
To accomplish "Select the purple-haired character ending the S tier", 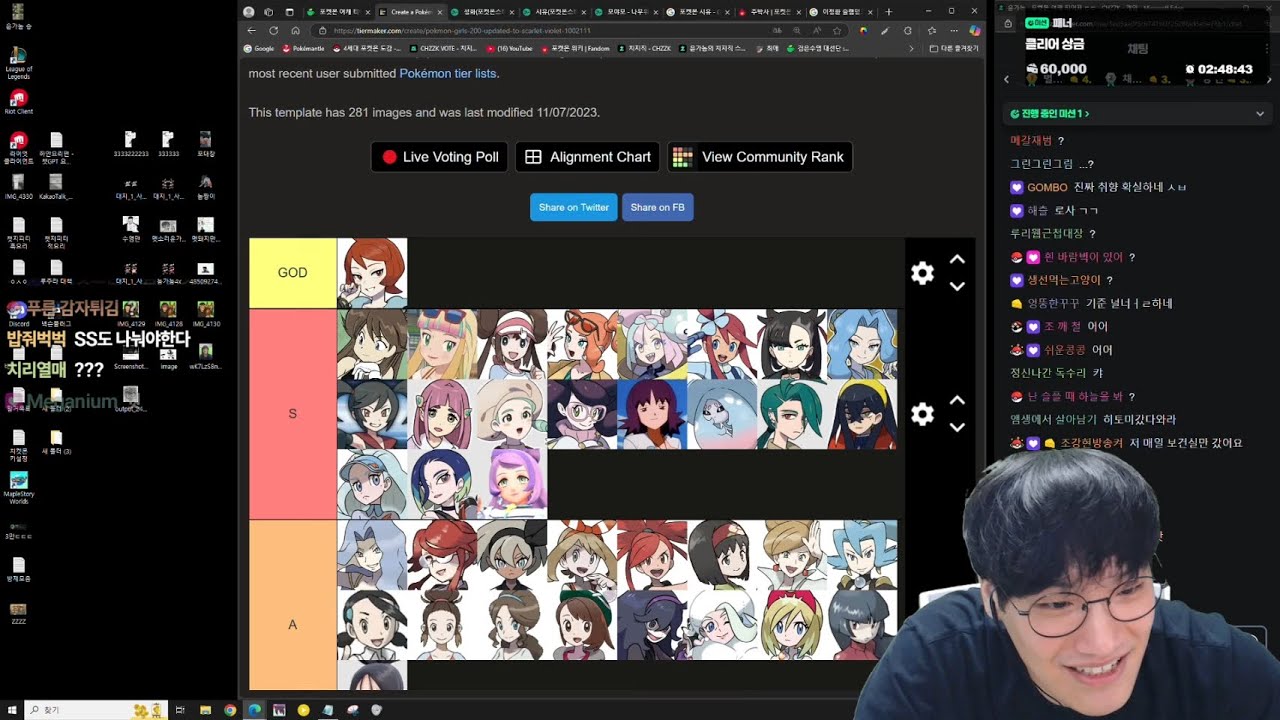I will (512, 484).
